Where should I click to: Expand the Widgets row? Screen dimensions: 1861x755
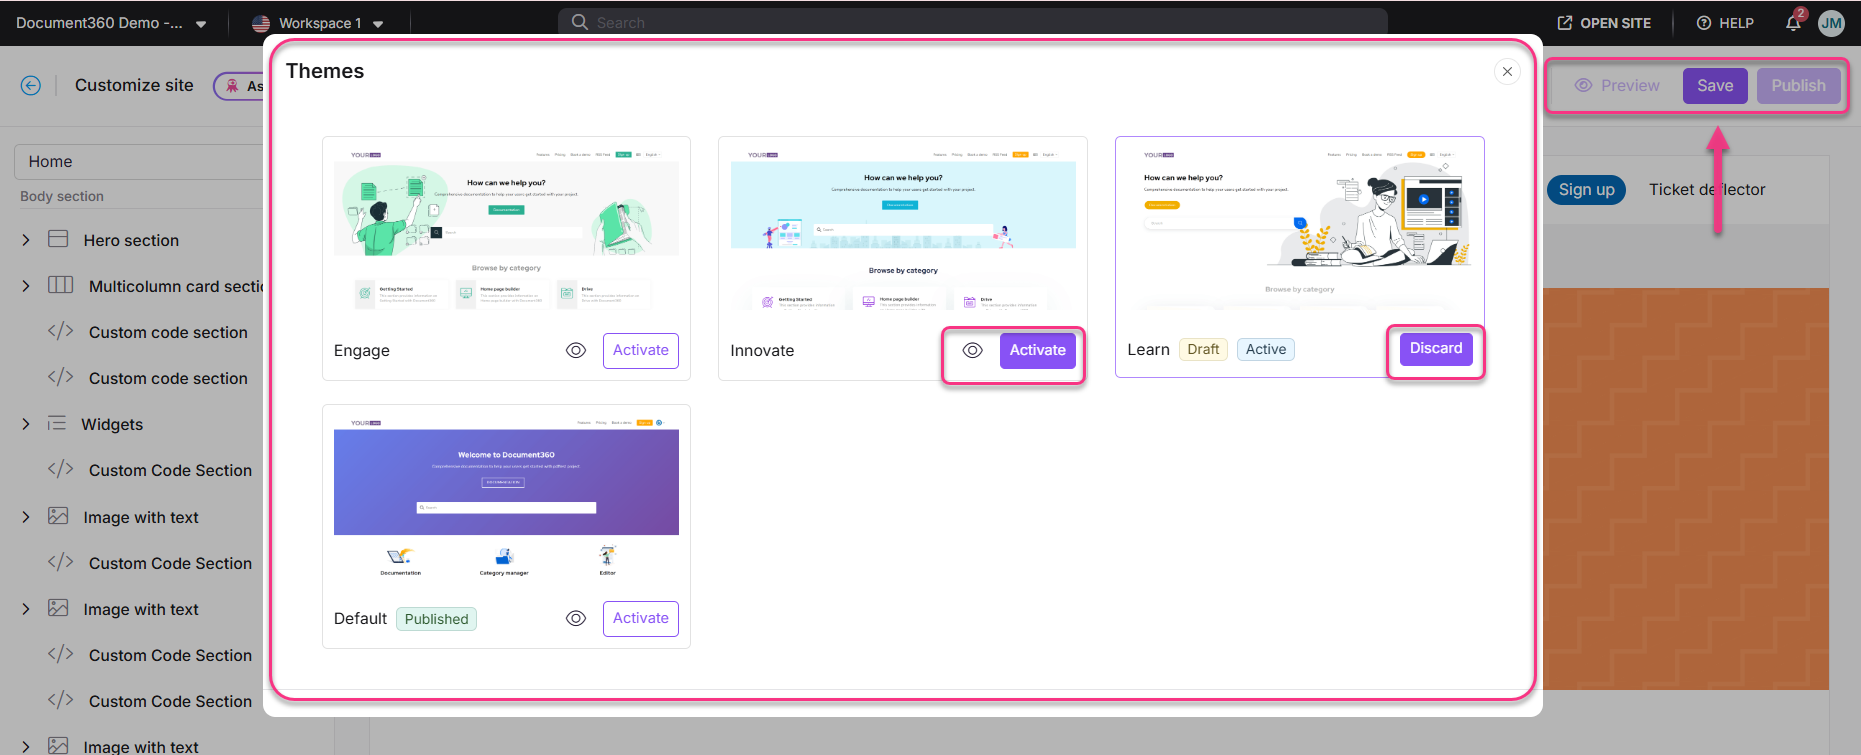click(x=26, y=424)
